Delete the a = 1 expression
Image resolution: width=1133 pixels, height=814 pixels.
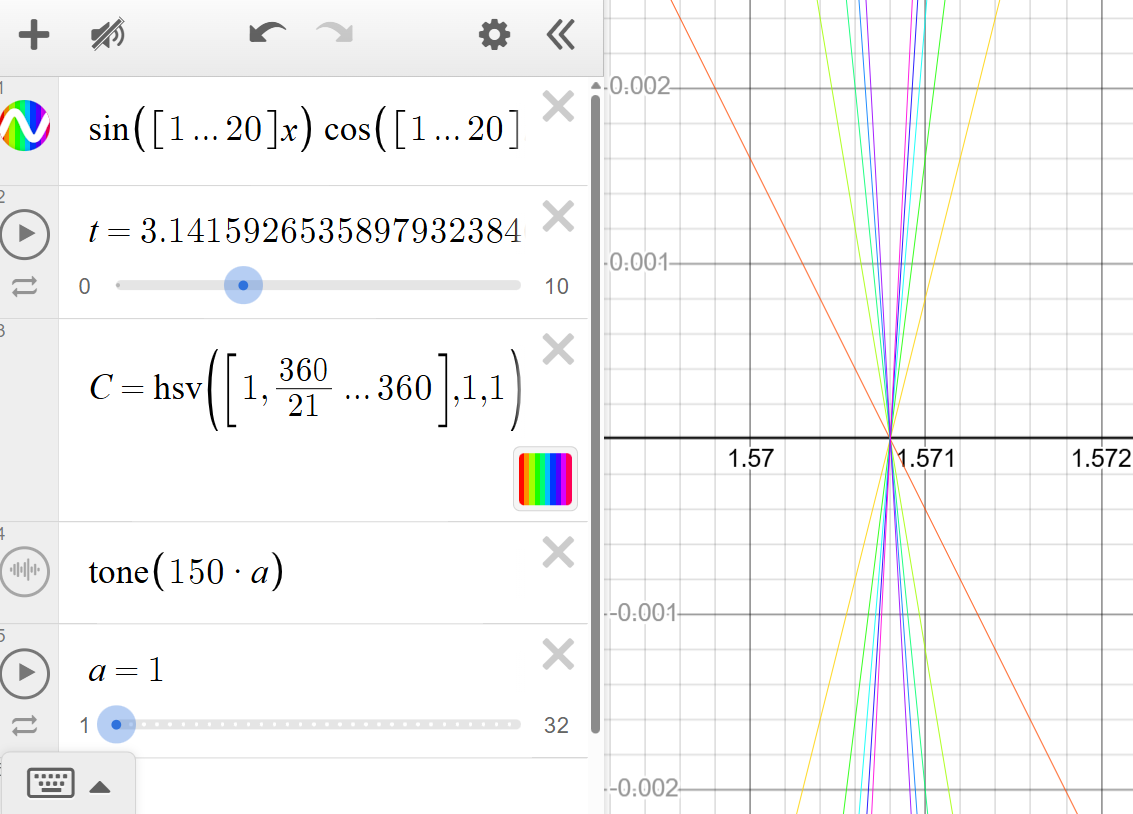click(x=557, y=654)
